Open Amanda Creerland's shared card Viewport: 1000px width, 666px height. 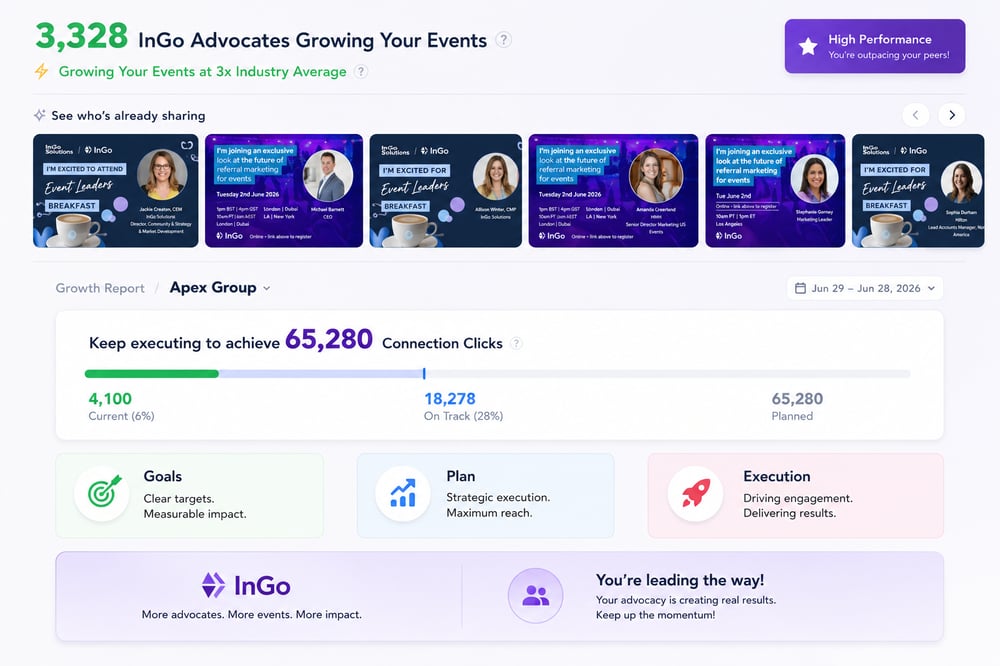coord(614,191)
